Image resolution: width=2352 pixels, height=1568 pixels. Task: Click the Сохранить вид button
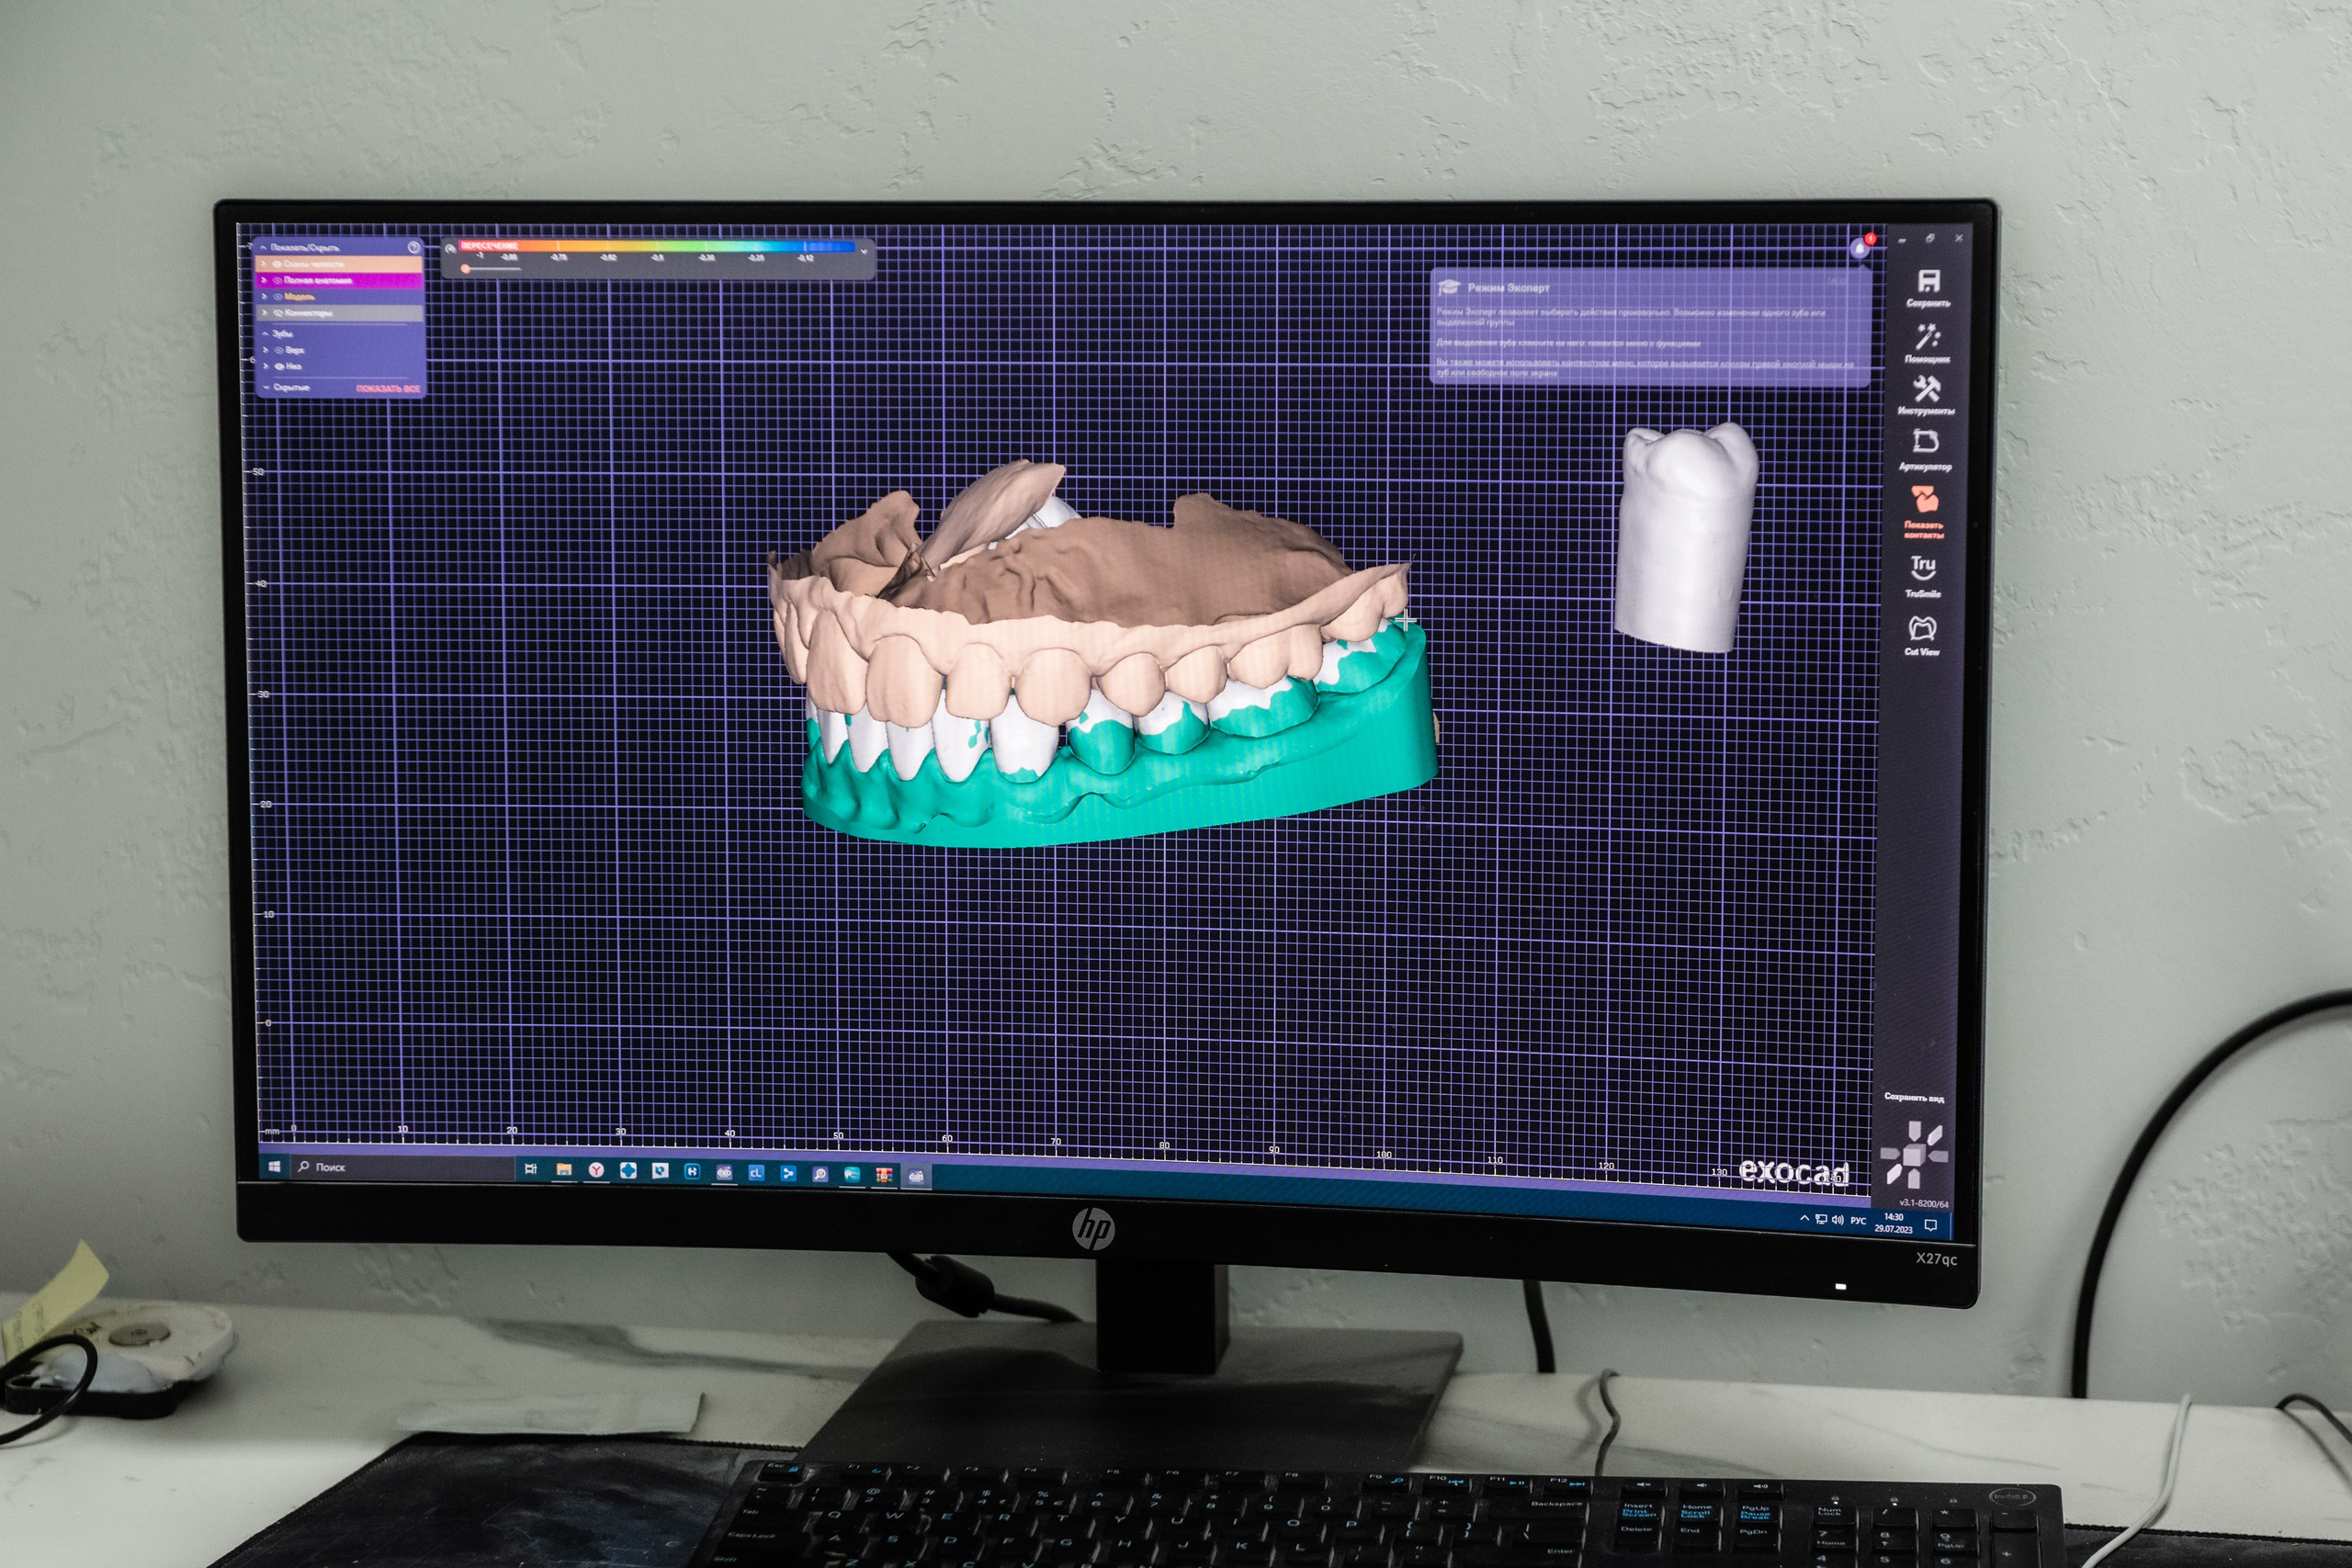point(1913,1098)
